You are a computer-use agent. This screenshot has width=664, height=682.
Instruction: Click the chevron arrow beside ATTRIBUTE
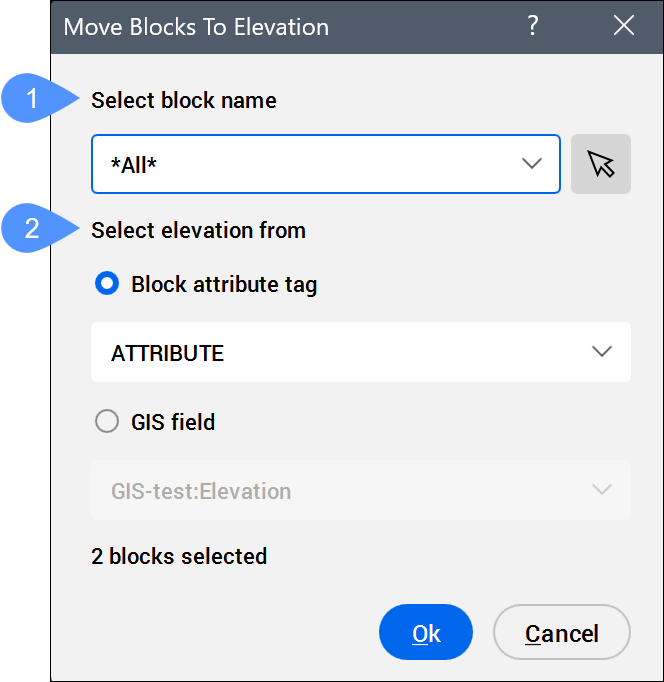click(x=601, y=352)
